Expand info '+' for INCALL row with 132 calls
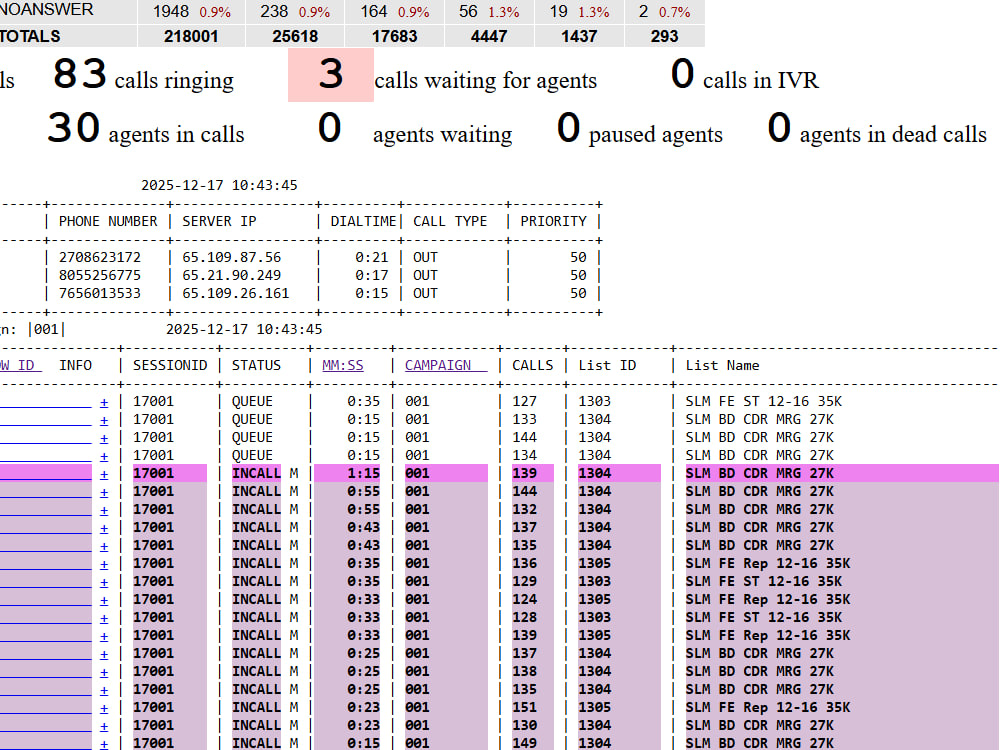Screen dimensions: 1000x750 pyautogui.click(x=104, y=510)
